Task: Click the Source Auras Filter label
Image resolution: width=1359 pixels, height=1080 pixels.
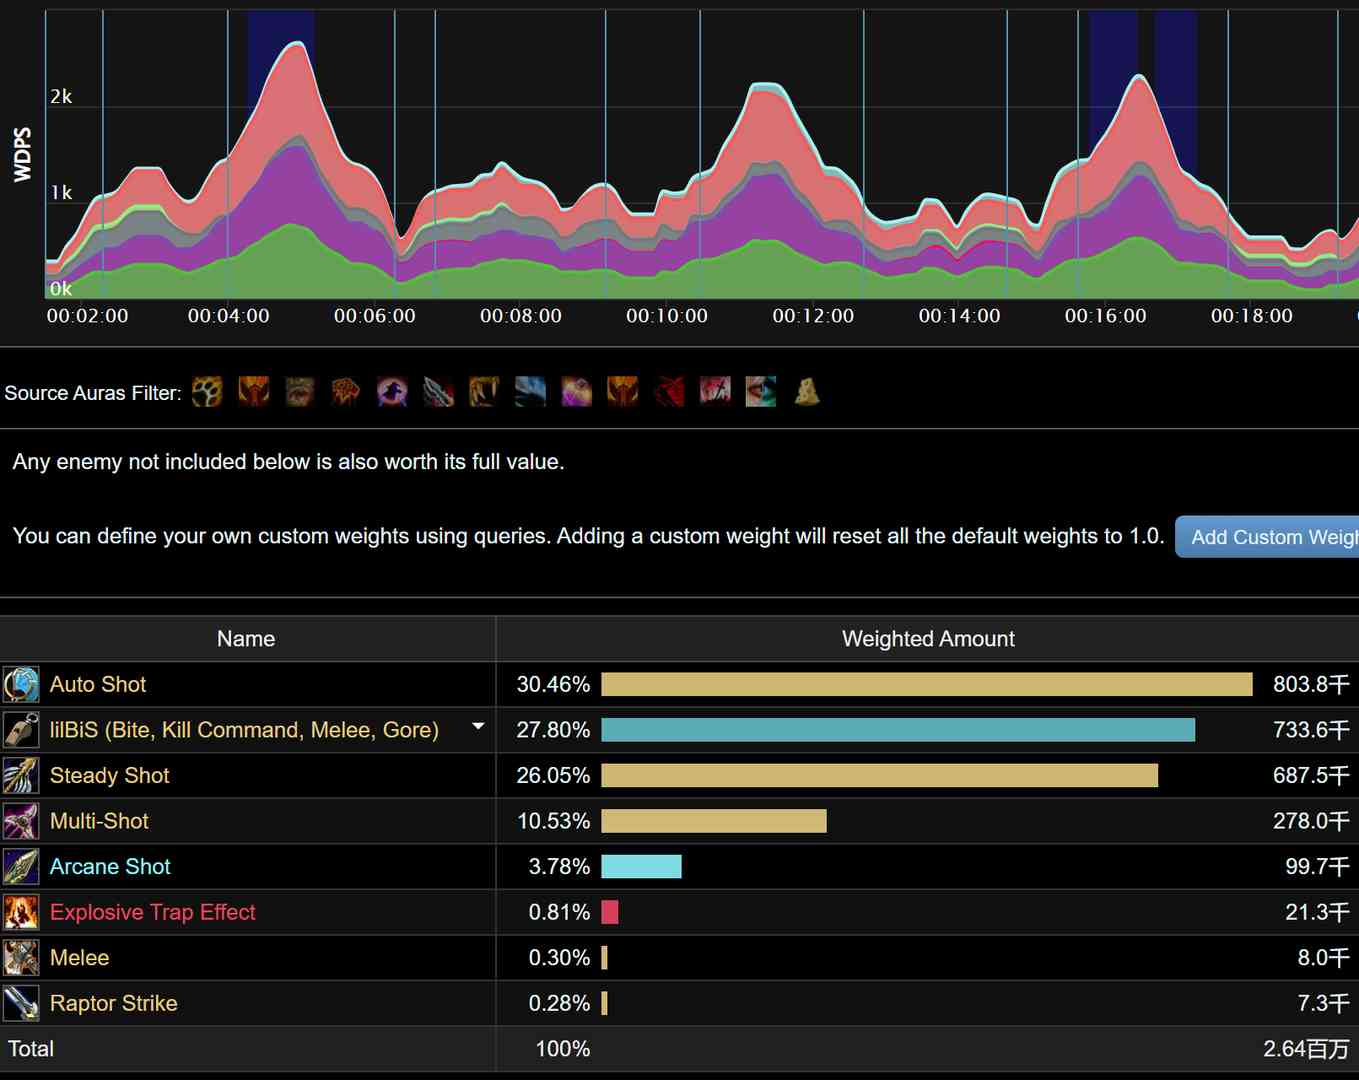Action: [92, 393]
